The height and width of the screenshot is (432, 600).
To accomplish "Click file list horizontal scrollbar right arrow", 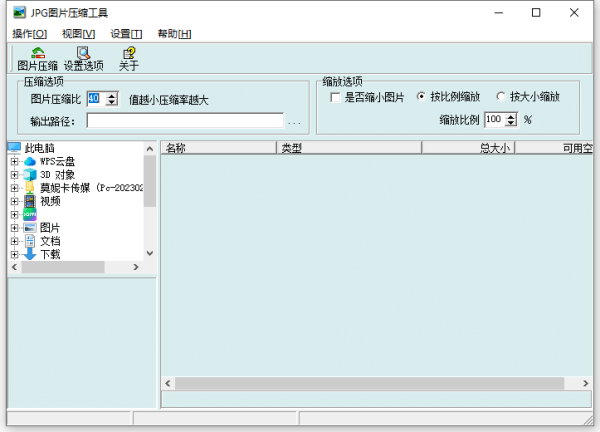I will [x=586, y=383].
